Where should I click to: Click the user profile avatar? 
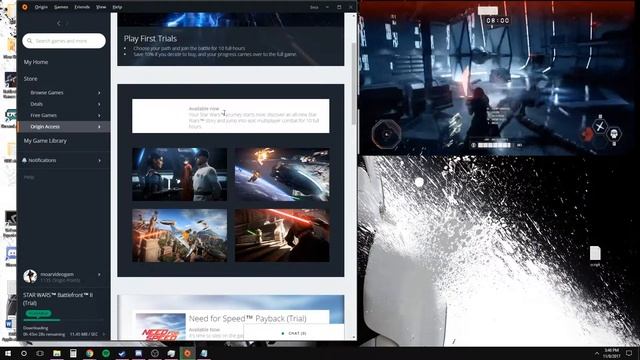(30, 276)
